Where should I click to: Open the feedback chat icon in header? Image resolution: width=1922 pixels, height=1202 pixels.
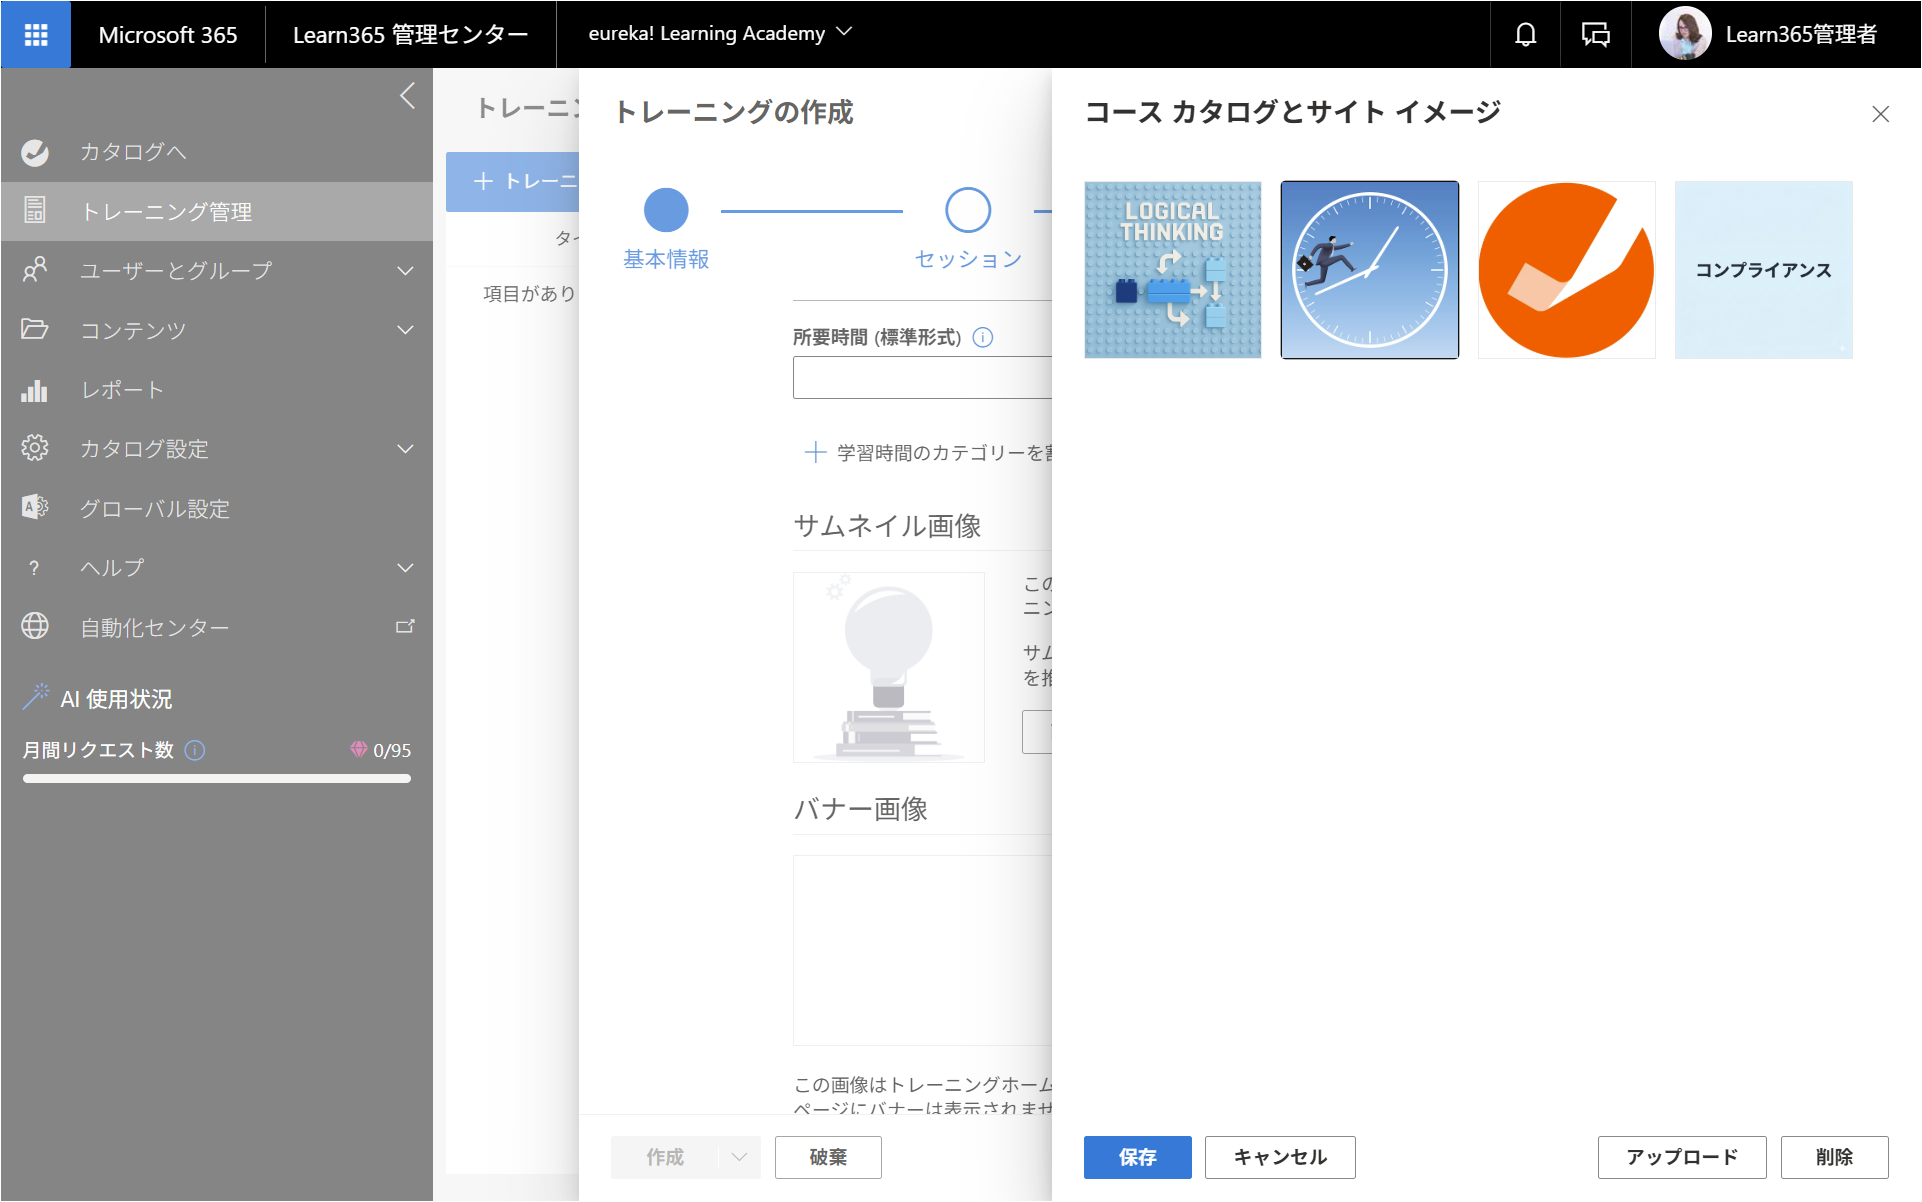1596,35
